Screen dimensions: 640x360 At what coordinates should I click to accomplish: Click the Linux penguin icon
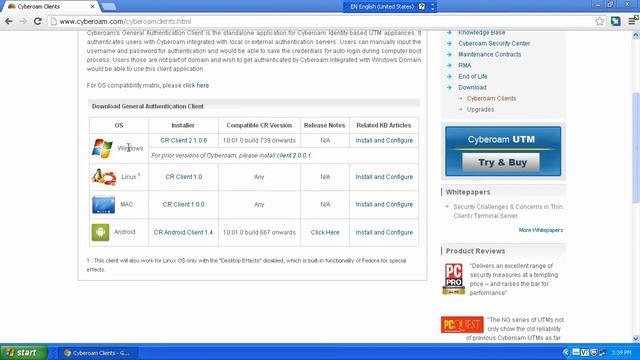click(104, 177)
